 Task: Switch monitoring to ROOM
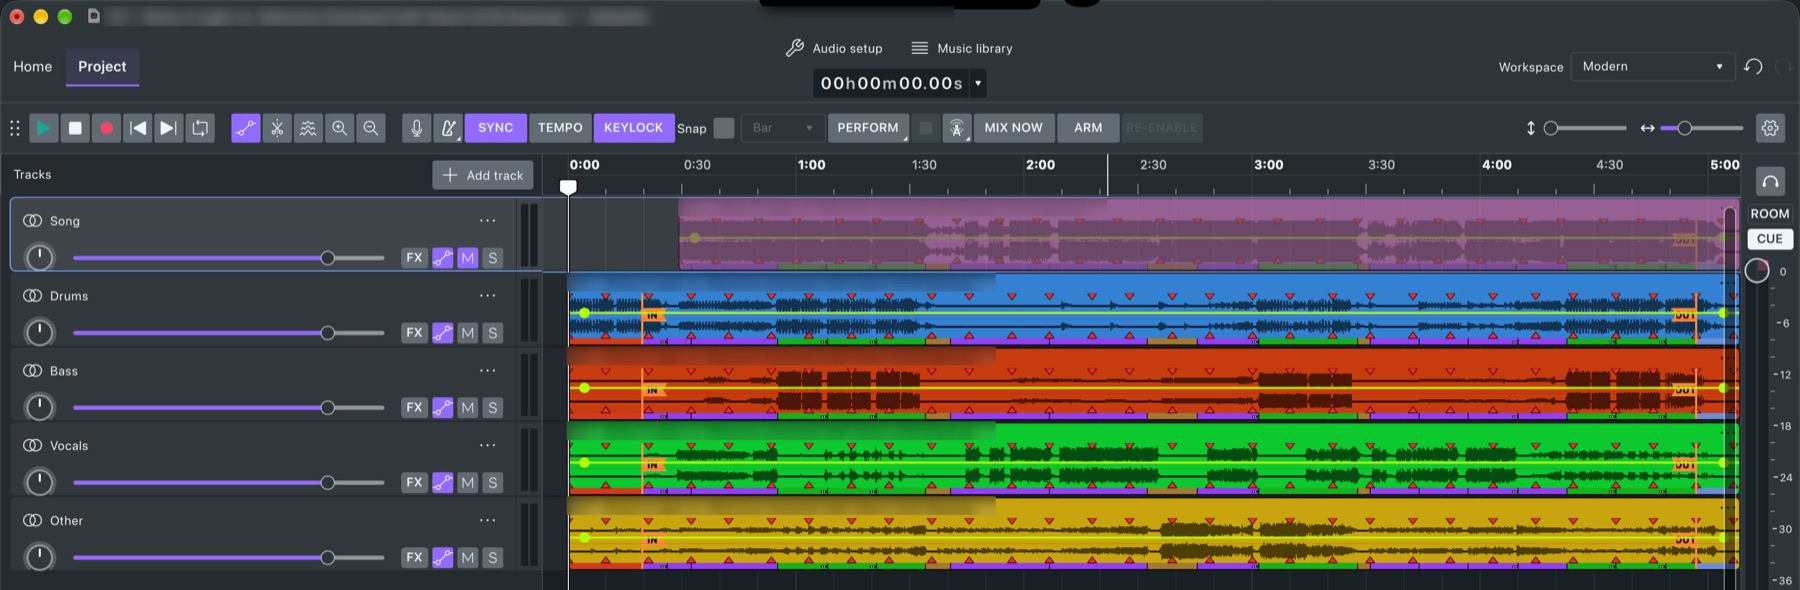pyautogui.click(x=1770, y=214)
